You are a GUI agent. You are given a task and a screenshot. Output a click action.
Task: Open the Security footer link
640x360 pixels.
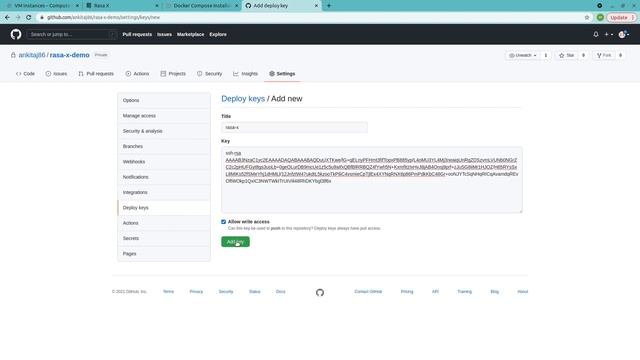226,292
